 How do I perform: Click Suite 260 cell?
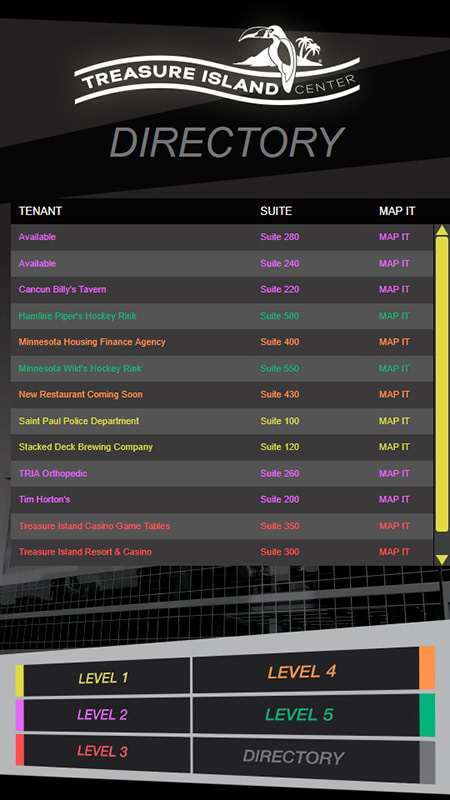(280, 473)
